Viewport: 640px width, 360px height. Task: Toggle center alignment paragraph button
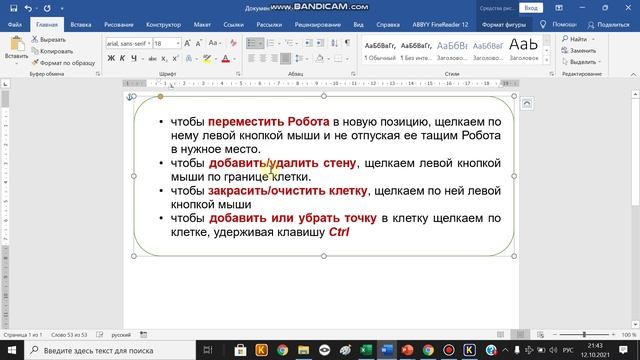pyautogui.click(x=263, y=59)
